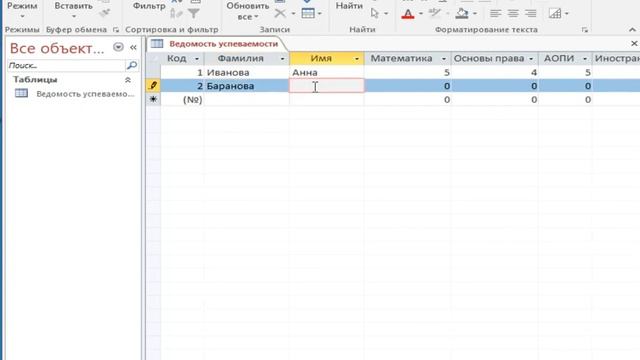
Task: Click the cell containing Баранова
Action: click(247, 86)
